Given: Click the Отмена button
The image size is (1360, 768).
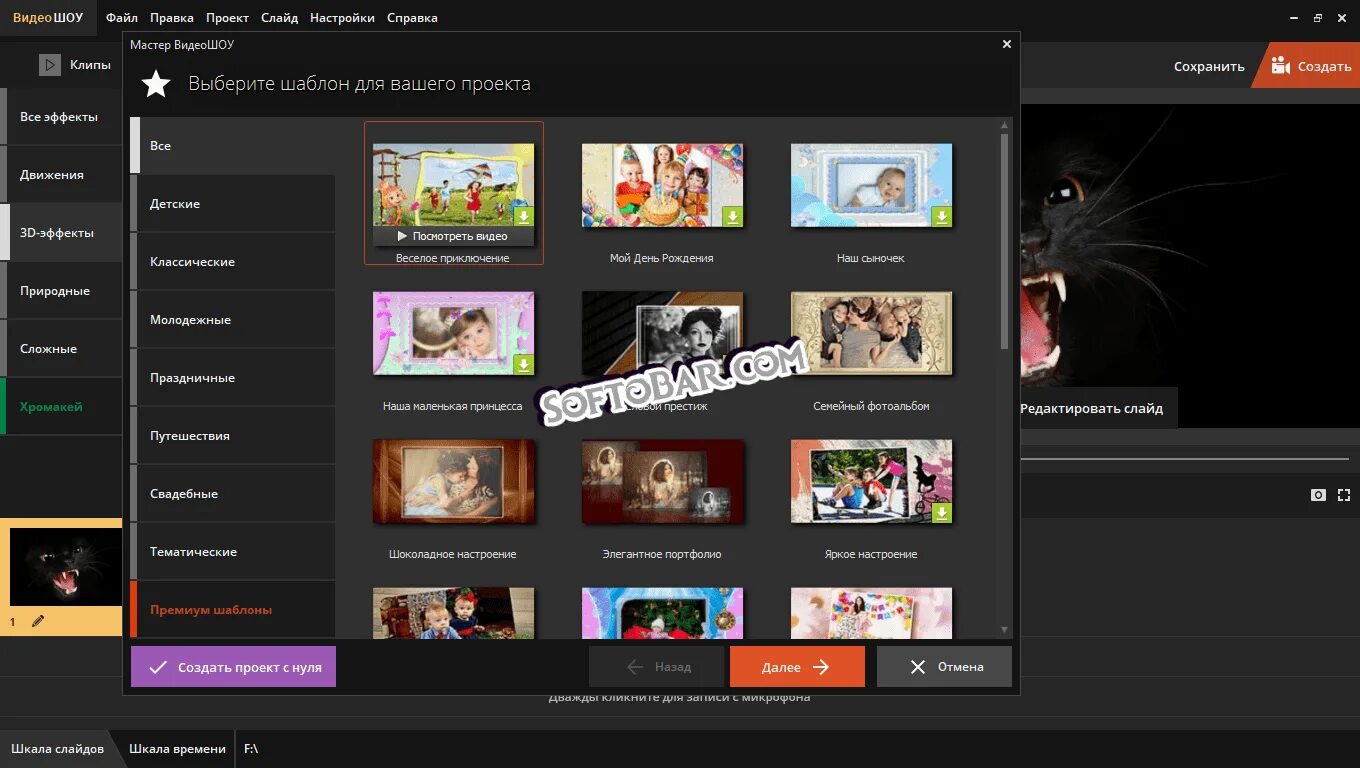Looking at the screenshot, I should pos(944,667).
